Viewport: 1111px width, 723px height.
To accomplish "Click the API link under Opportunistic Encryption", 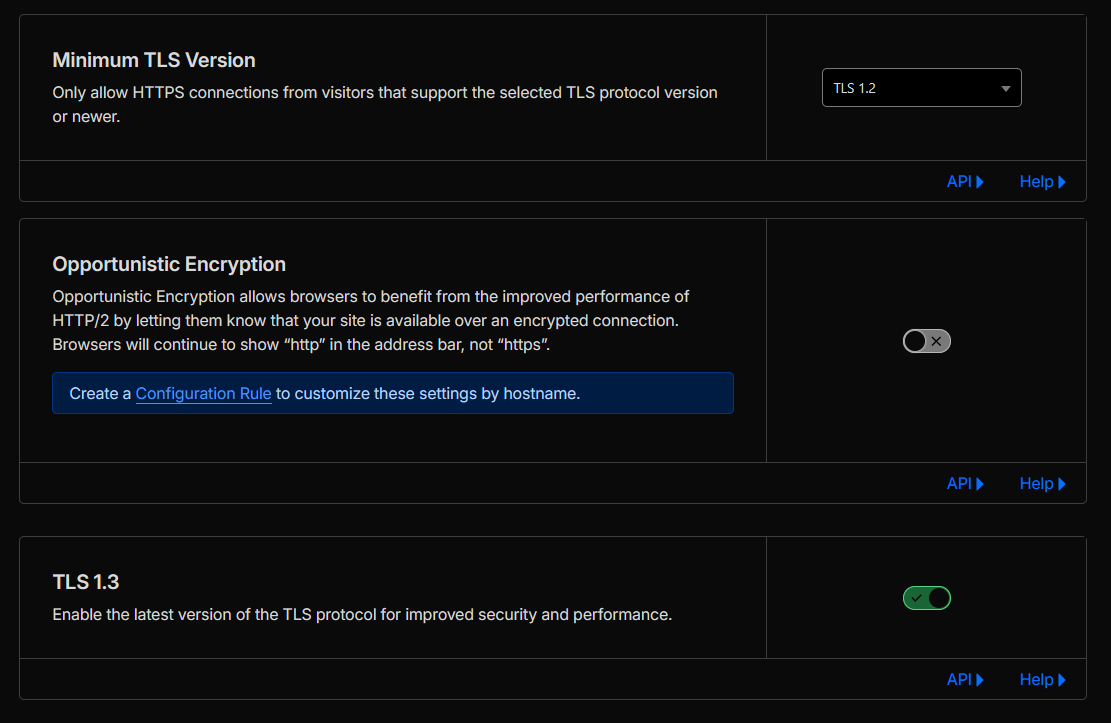I will [959, 483].
